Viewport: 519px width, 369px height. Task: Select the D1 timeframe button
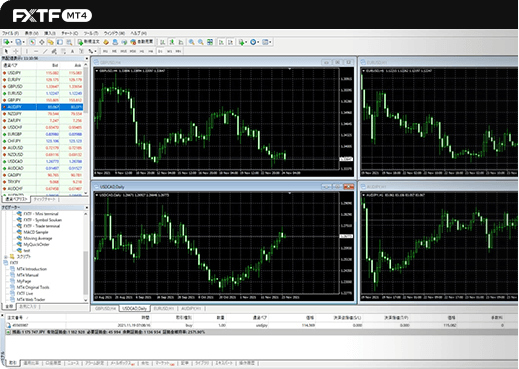click(160, 51)
